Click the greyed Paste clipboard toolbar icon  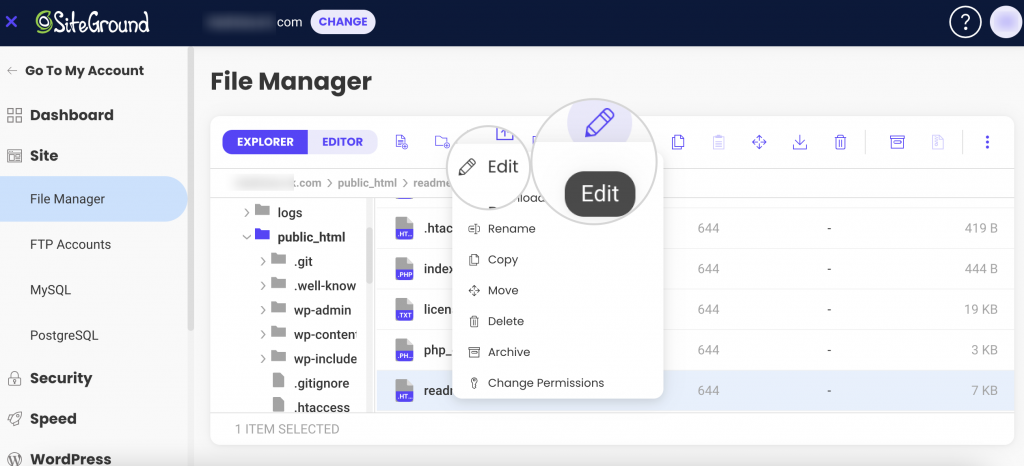pyautogui.click(x=718, y=142)
